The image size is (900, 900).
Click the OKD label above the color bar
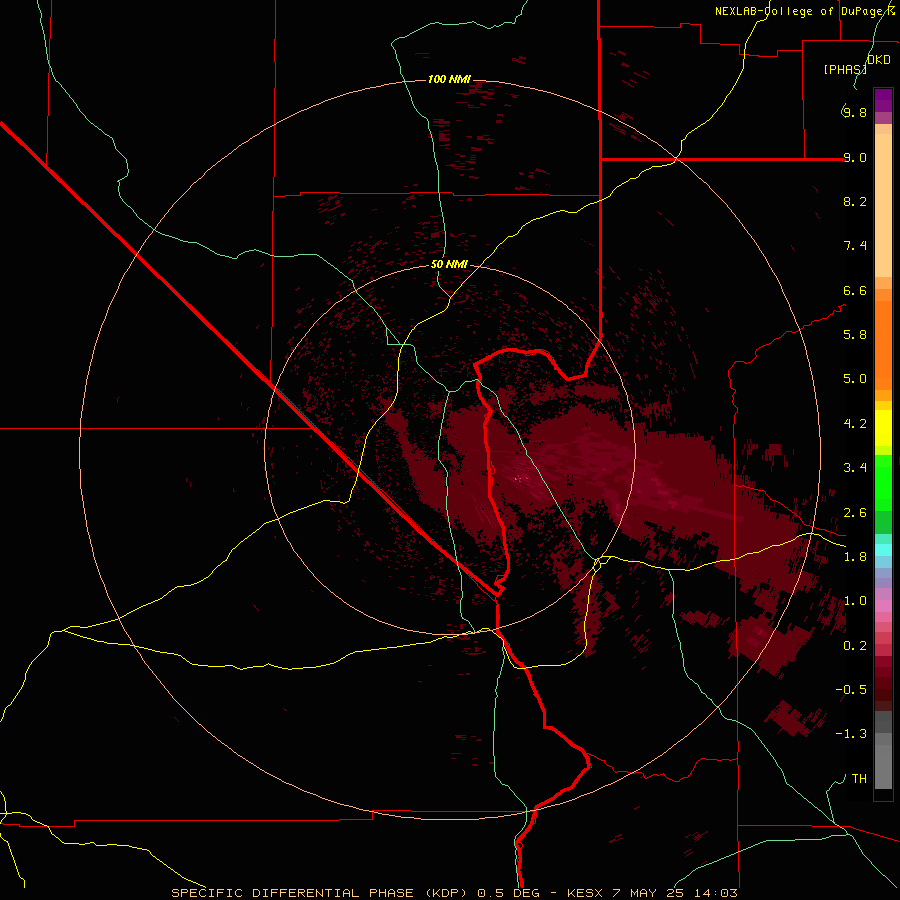pyautogui.click(x=879, y=60)
